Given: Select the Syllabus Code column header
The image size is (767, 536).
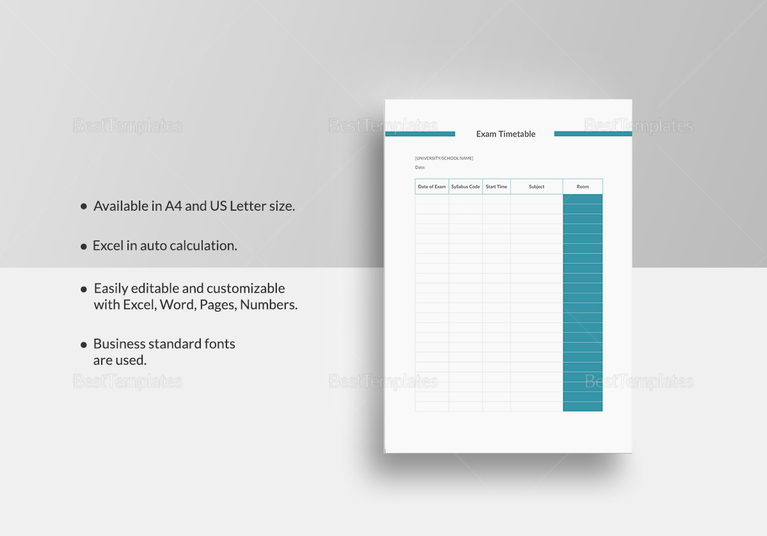Looking at the screenshot, I should 465,186.
